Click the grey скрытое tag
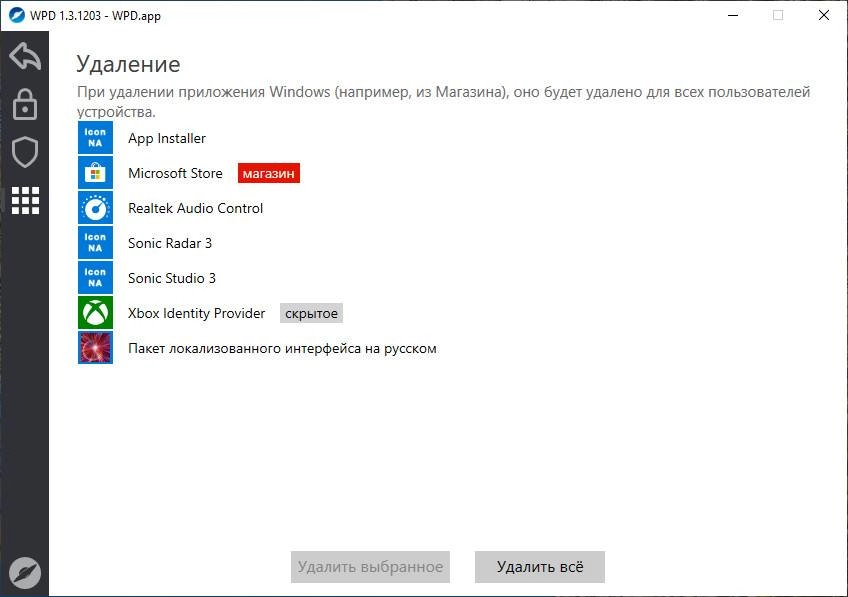 tap(311, 313)
